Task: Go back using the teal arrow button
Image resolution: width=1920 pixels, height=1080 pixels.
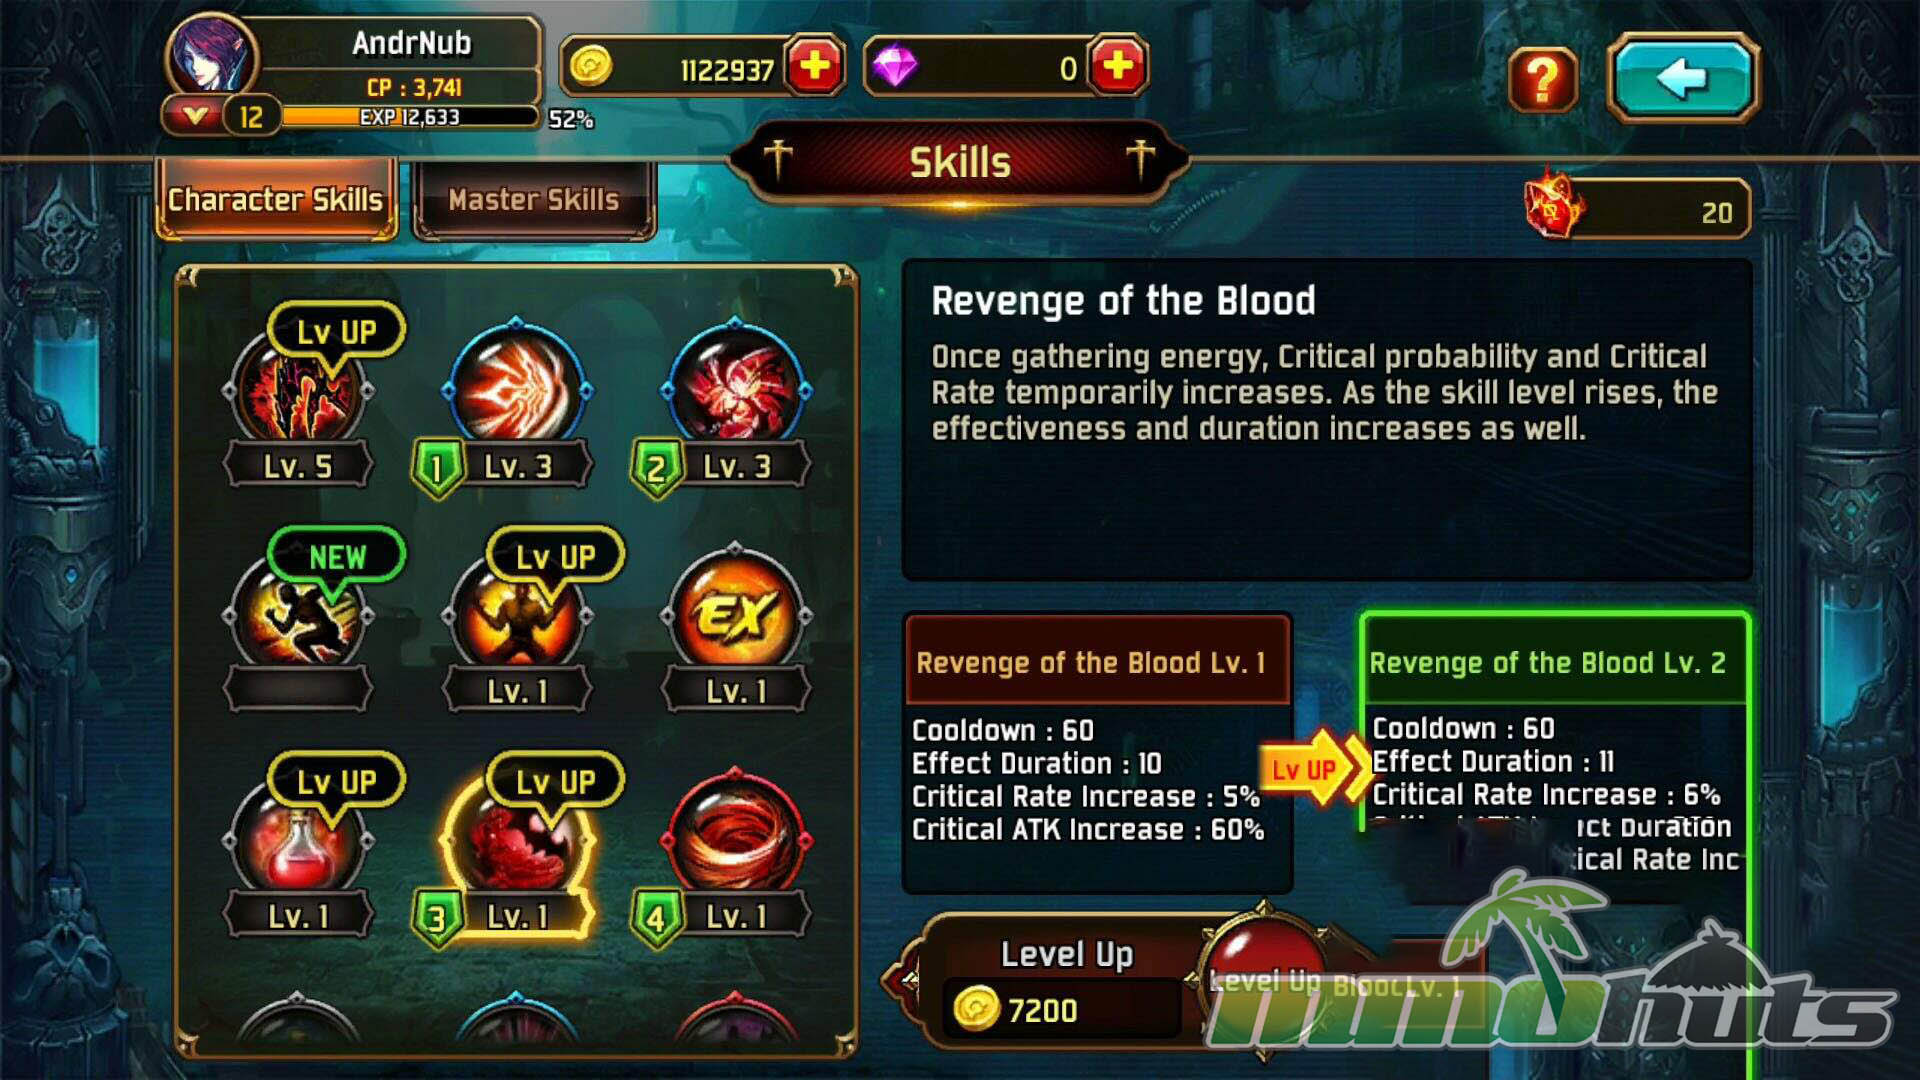Action: [x=1682, y=78]
